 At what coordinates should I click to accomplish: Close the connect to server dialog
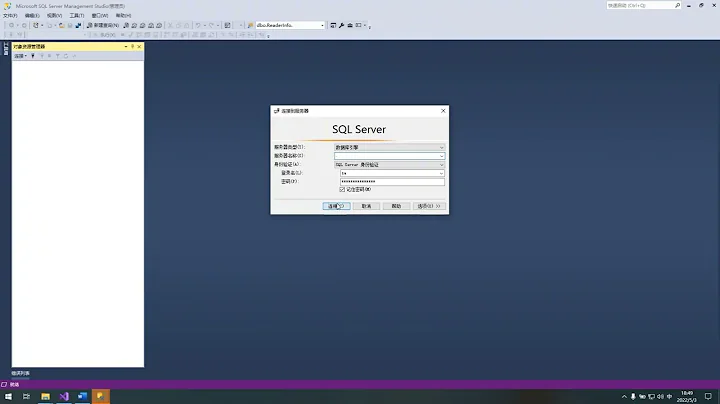[443, 111]
